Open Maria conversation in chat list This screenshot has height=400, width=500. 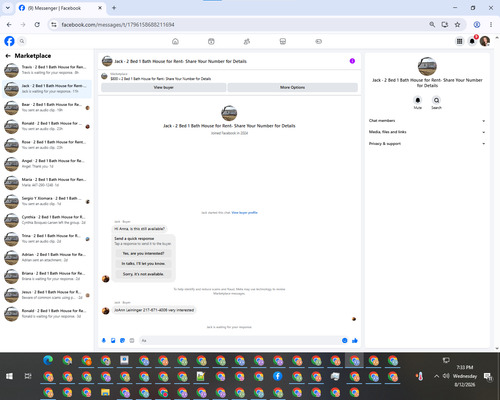coord(47,182)
